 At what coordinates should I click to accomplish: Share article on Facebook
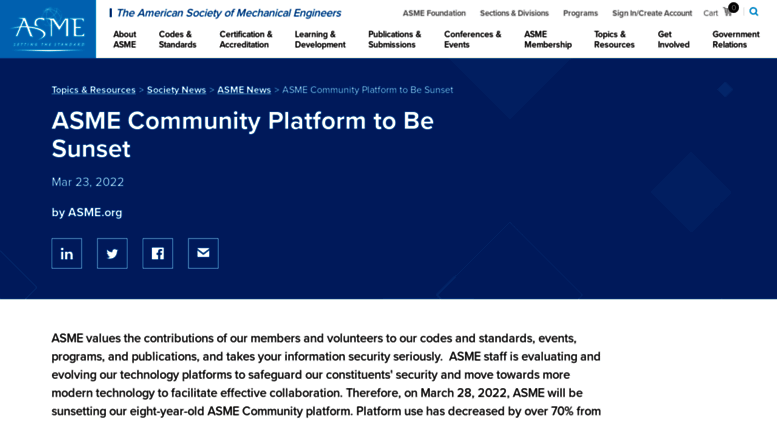click(158, 254)
